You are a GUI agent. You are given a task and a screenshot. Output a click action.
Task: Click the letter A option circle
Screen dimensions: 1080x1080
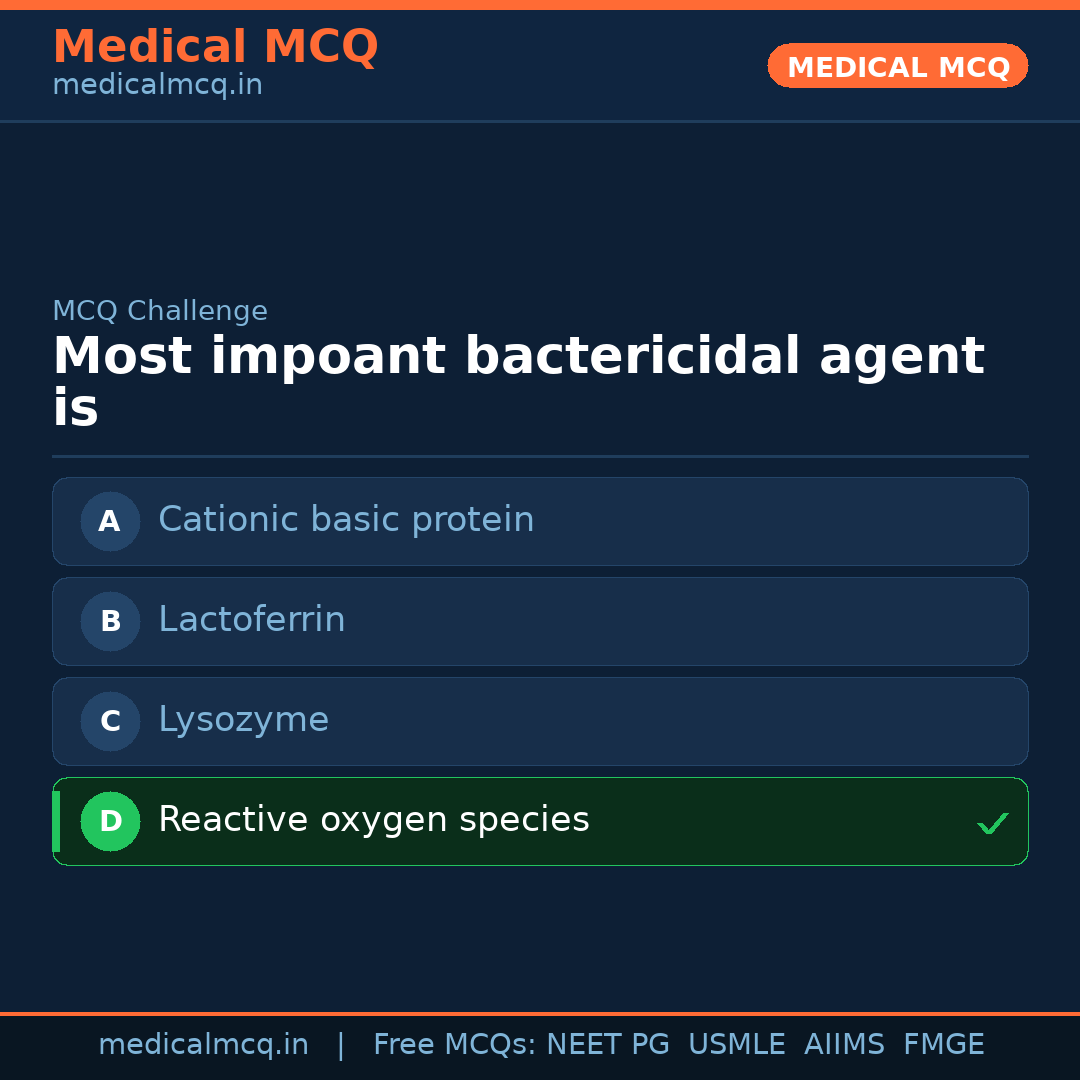pyautogui.click(x=110, y=521)
